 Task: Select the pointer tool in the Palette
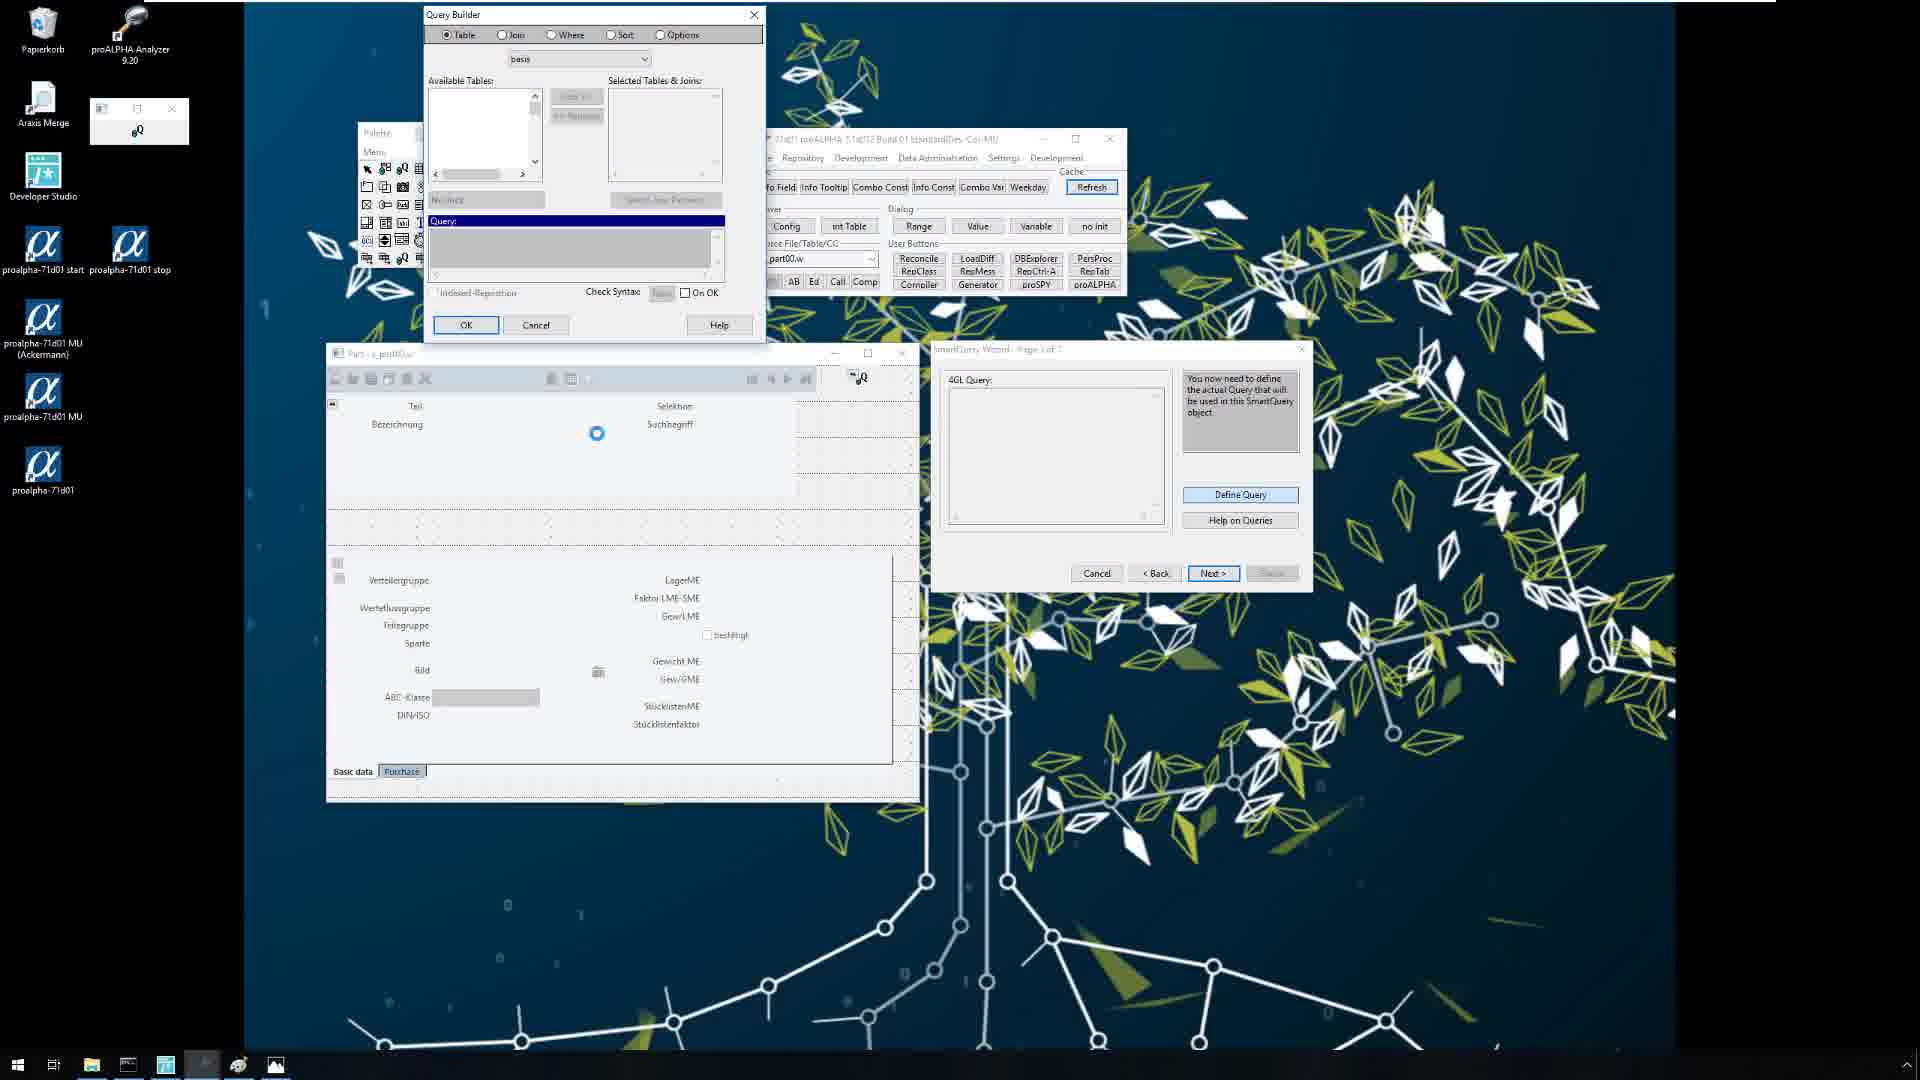pyautogui.click(x=367, y=169)
